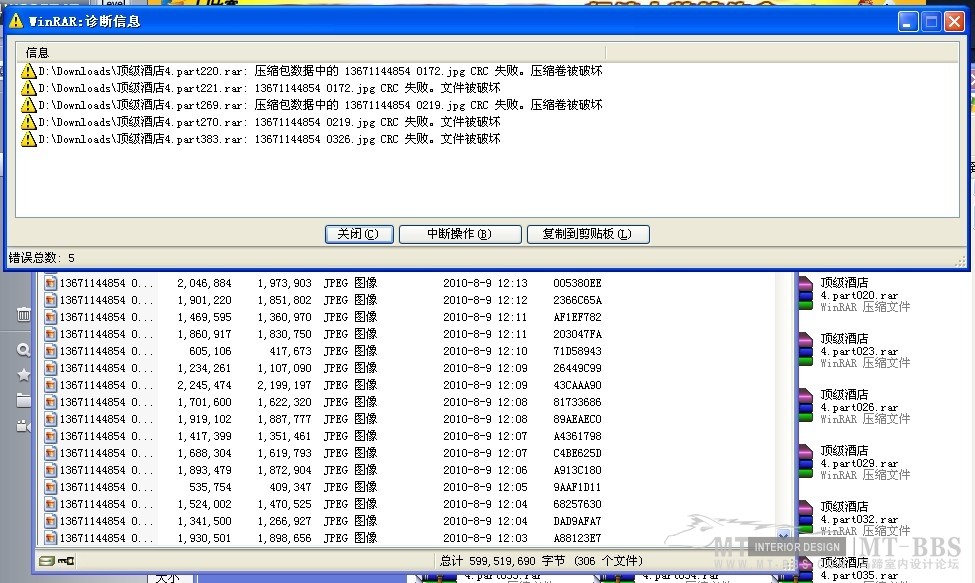This screenshot has height=583, width=975.
Task: Select file row with CRC 89AEAEC0
Action: 323,420
